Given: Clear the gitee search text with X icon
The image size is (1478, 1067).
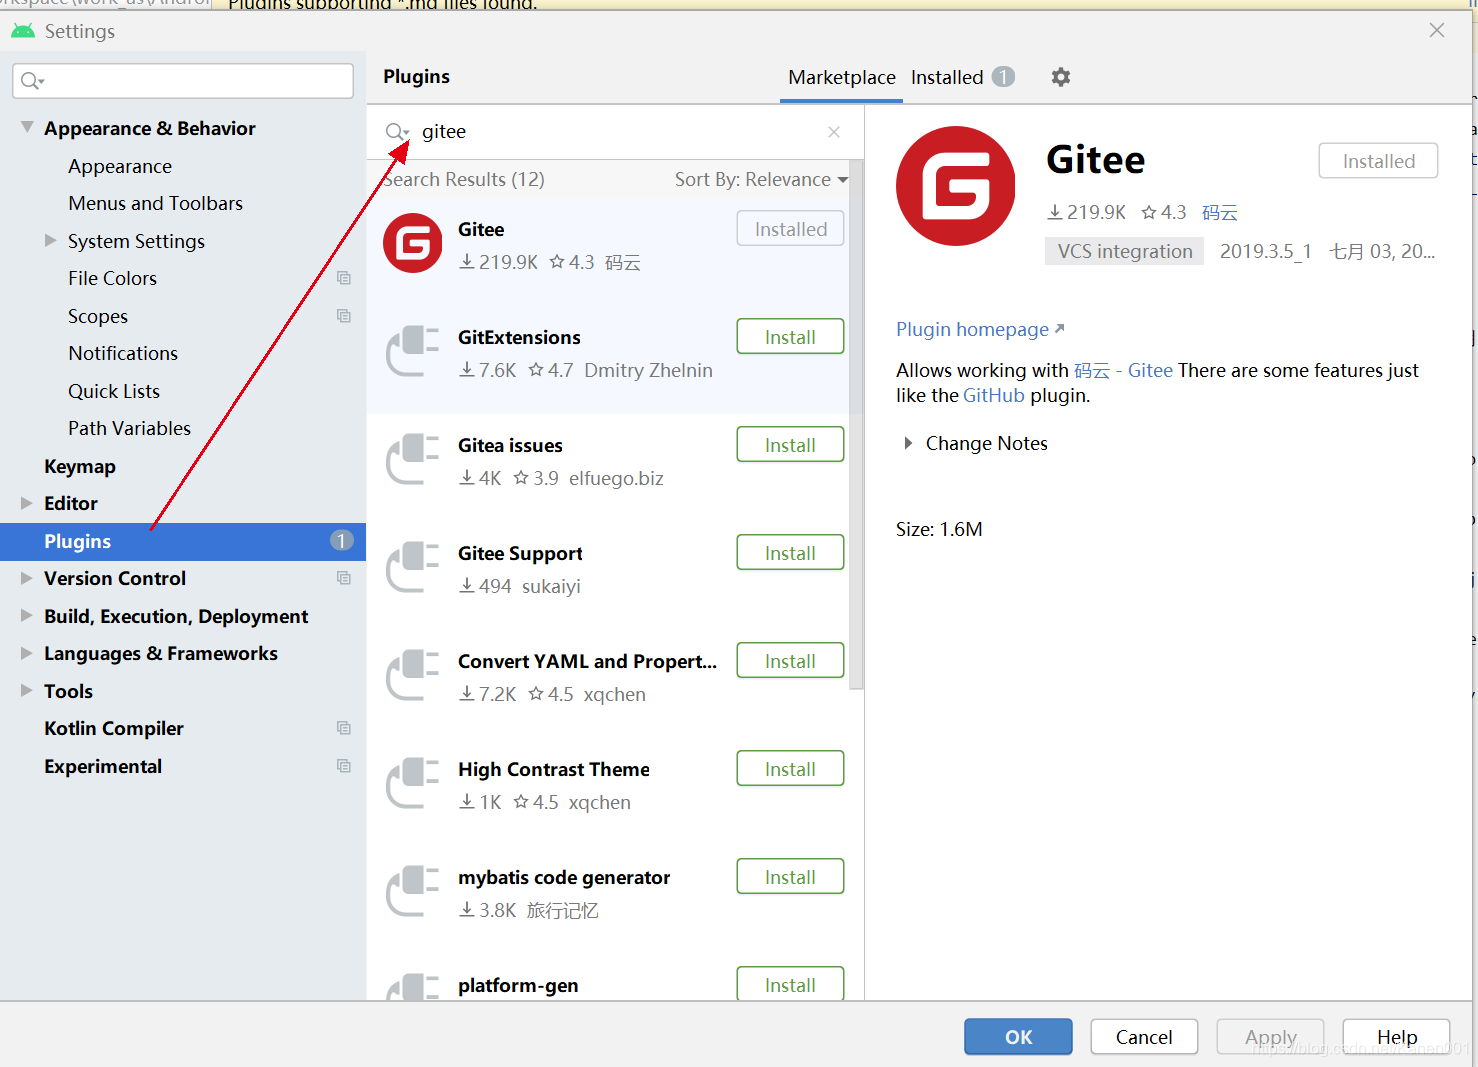Looking at the screenshot, I should 834,132.
